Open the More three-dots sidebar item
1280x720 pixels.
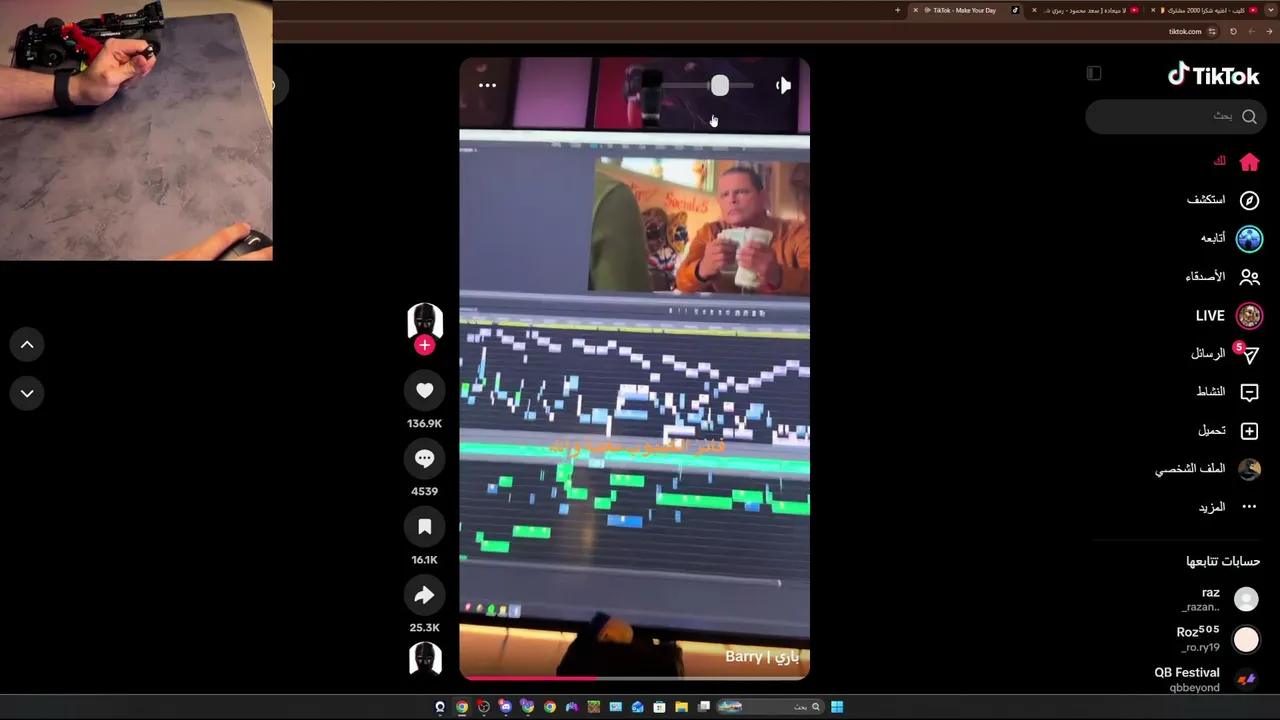(1249, 507)
